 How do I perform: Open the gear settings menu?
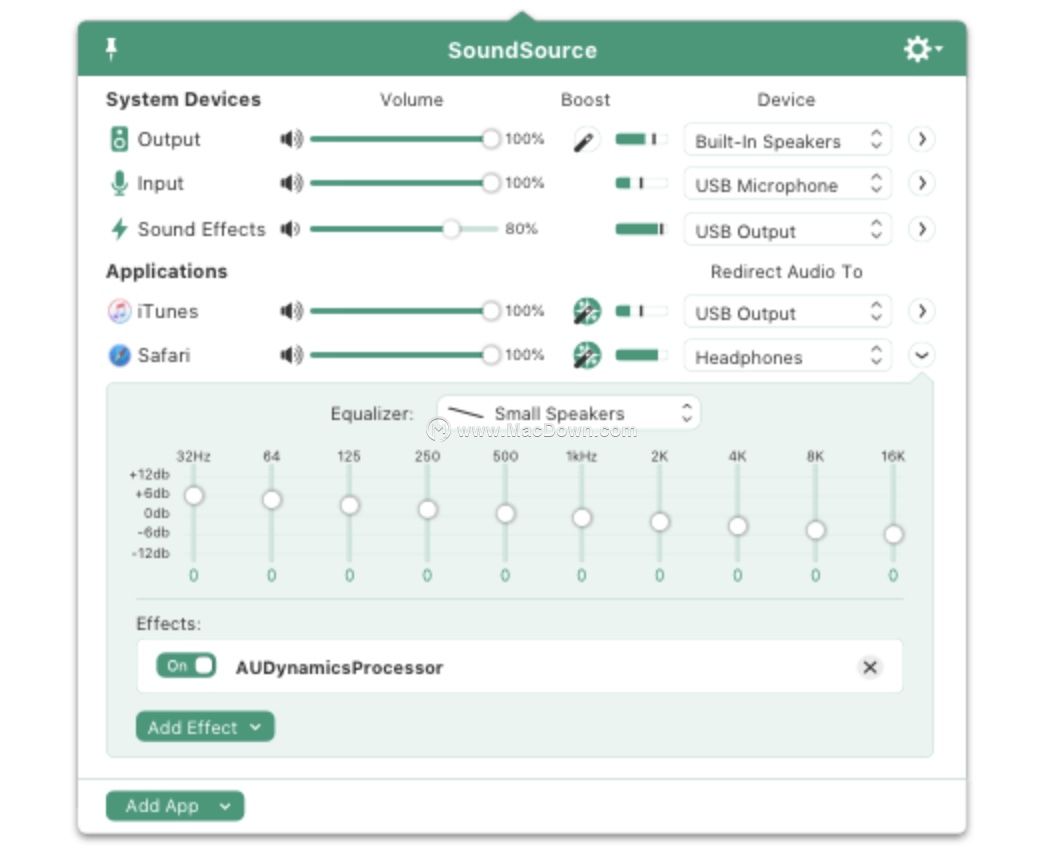[x=922, y=49]
